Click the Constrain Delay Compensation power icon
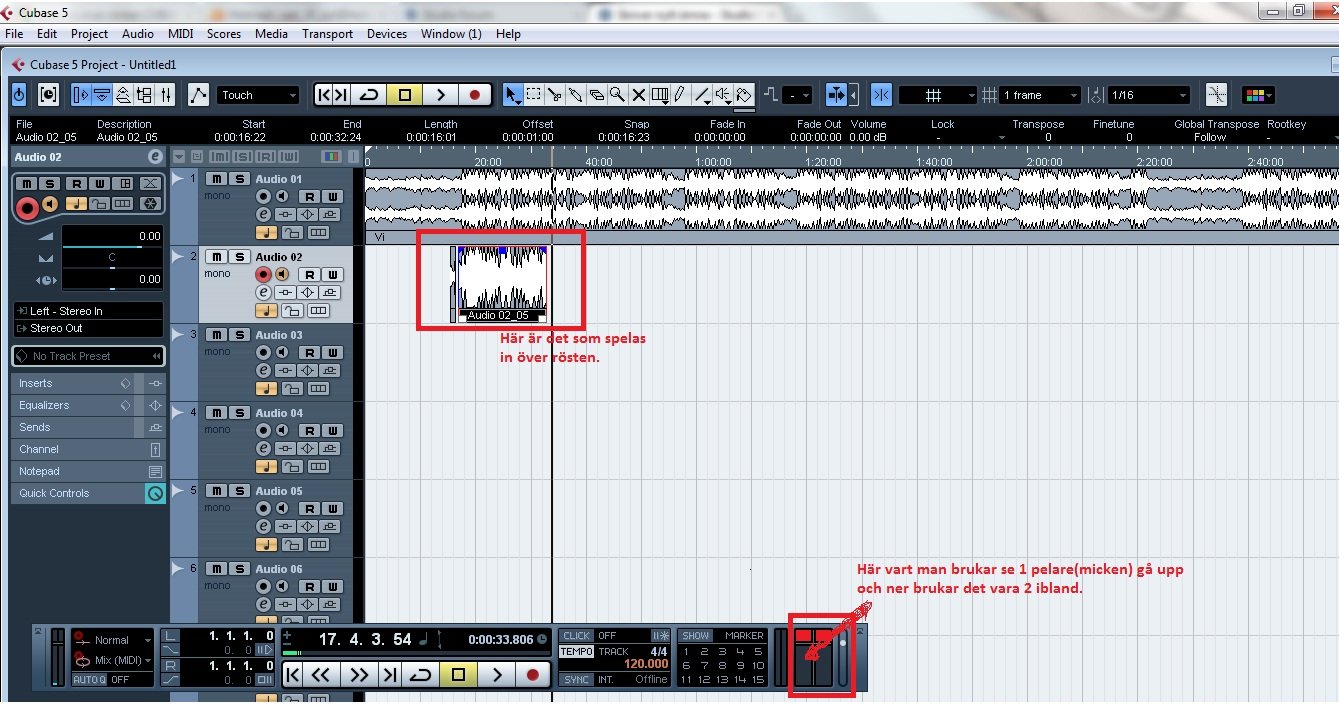 click(19, 95)
